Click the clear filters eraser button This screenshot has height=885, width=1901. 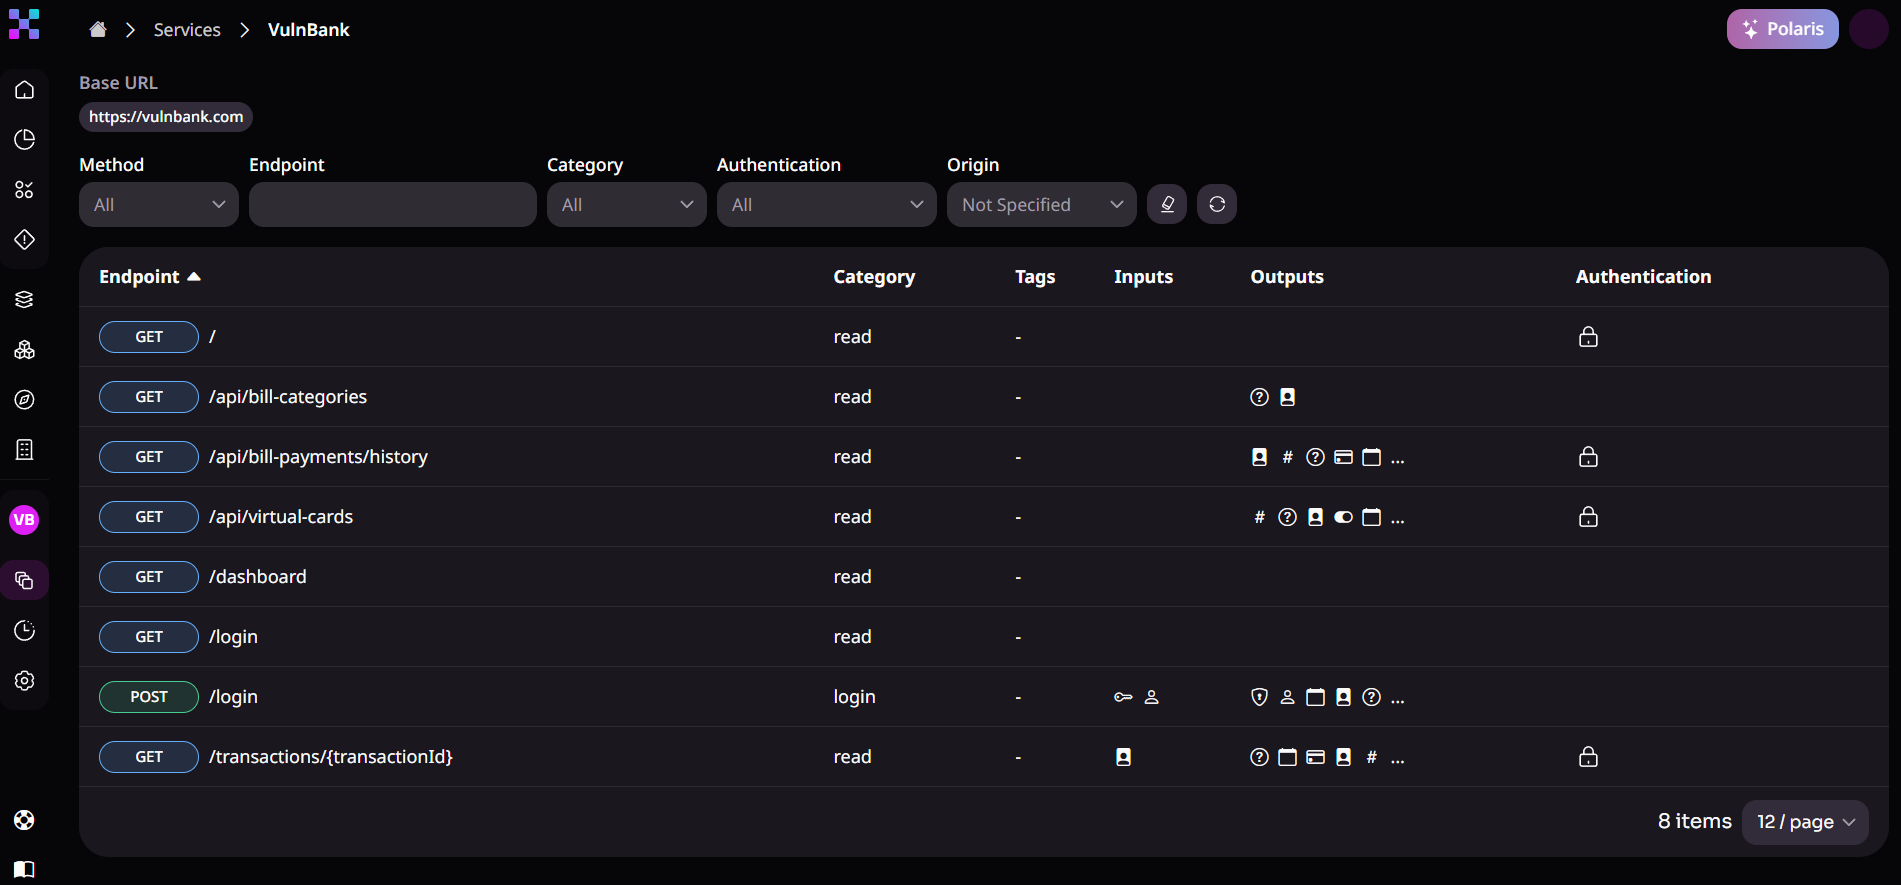[x=1167, y=204]
